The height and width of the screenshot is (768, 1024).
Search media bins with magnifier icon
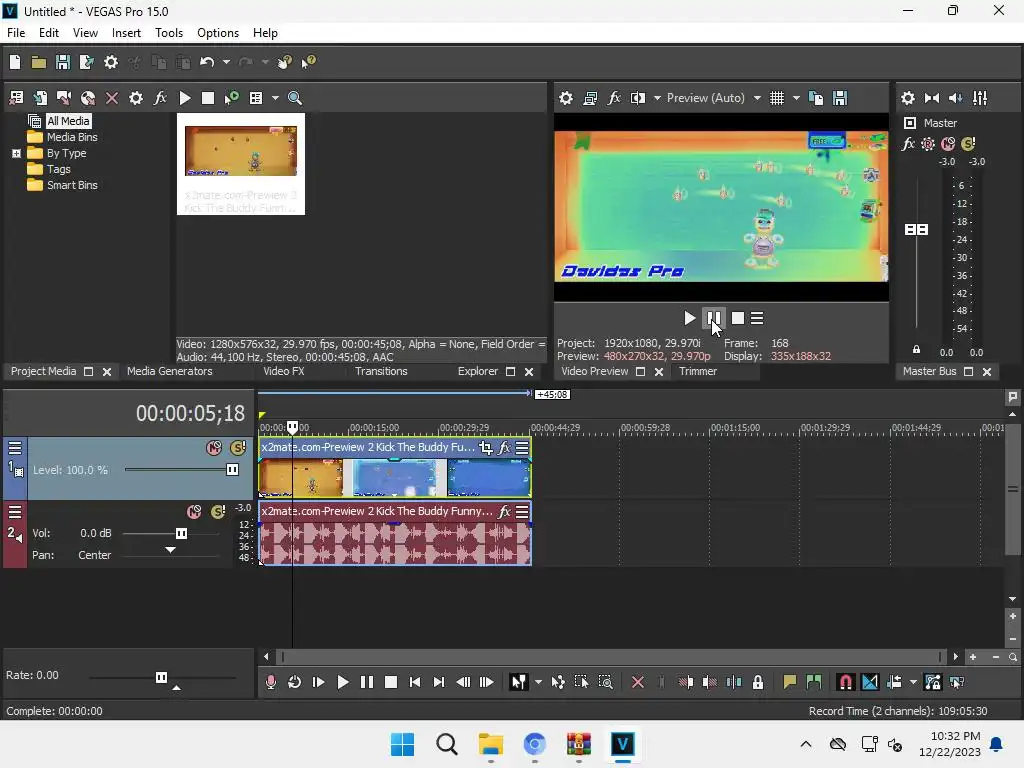295,98
